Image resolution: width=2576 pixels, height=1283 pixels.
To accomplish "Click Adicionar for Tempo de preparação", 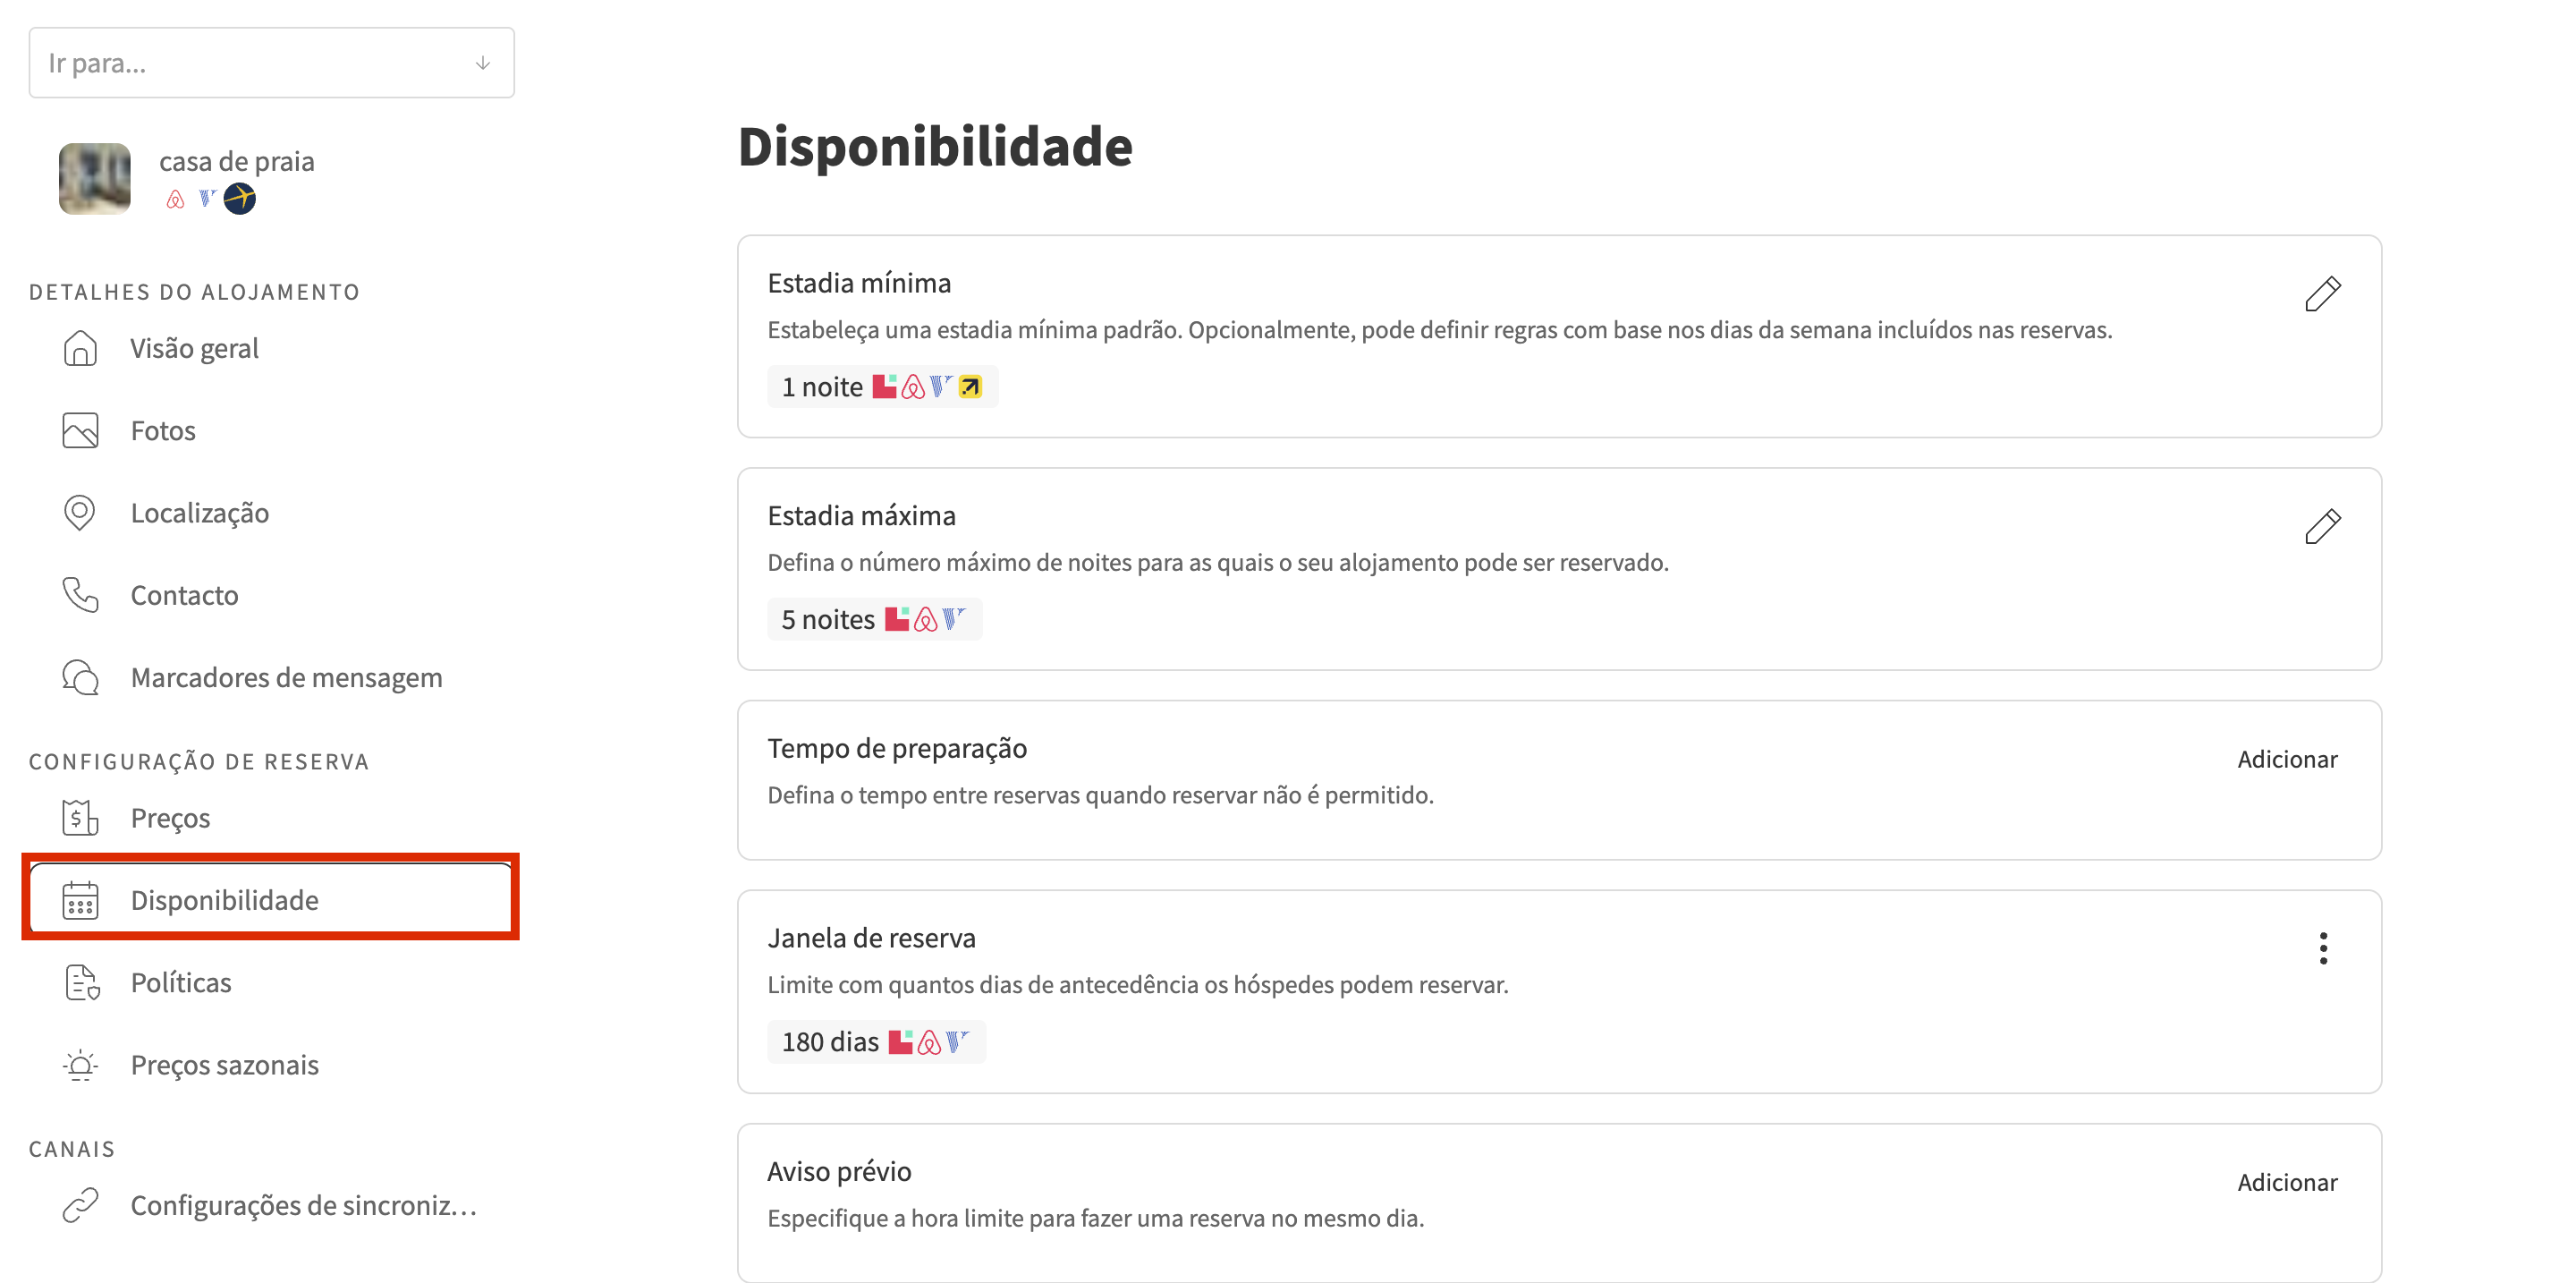I will (2286, 759).
